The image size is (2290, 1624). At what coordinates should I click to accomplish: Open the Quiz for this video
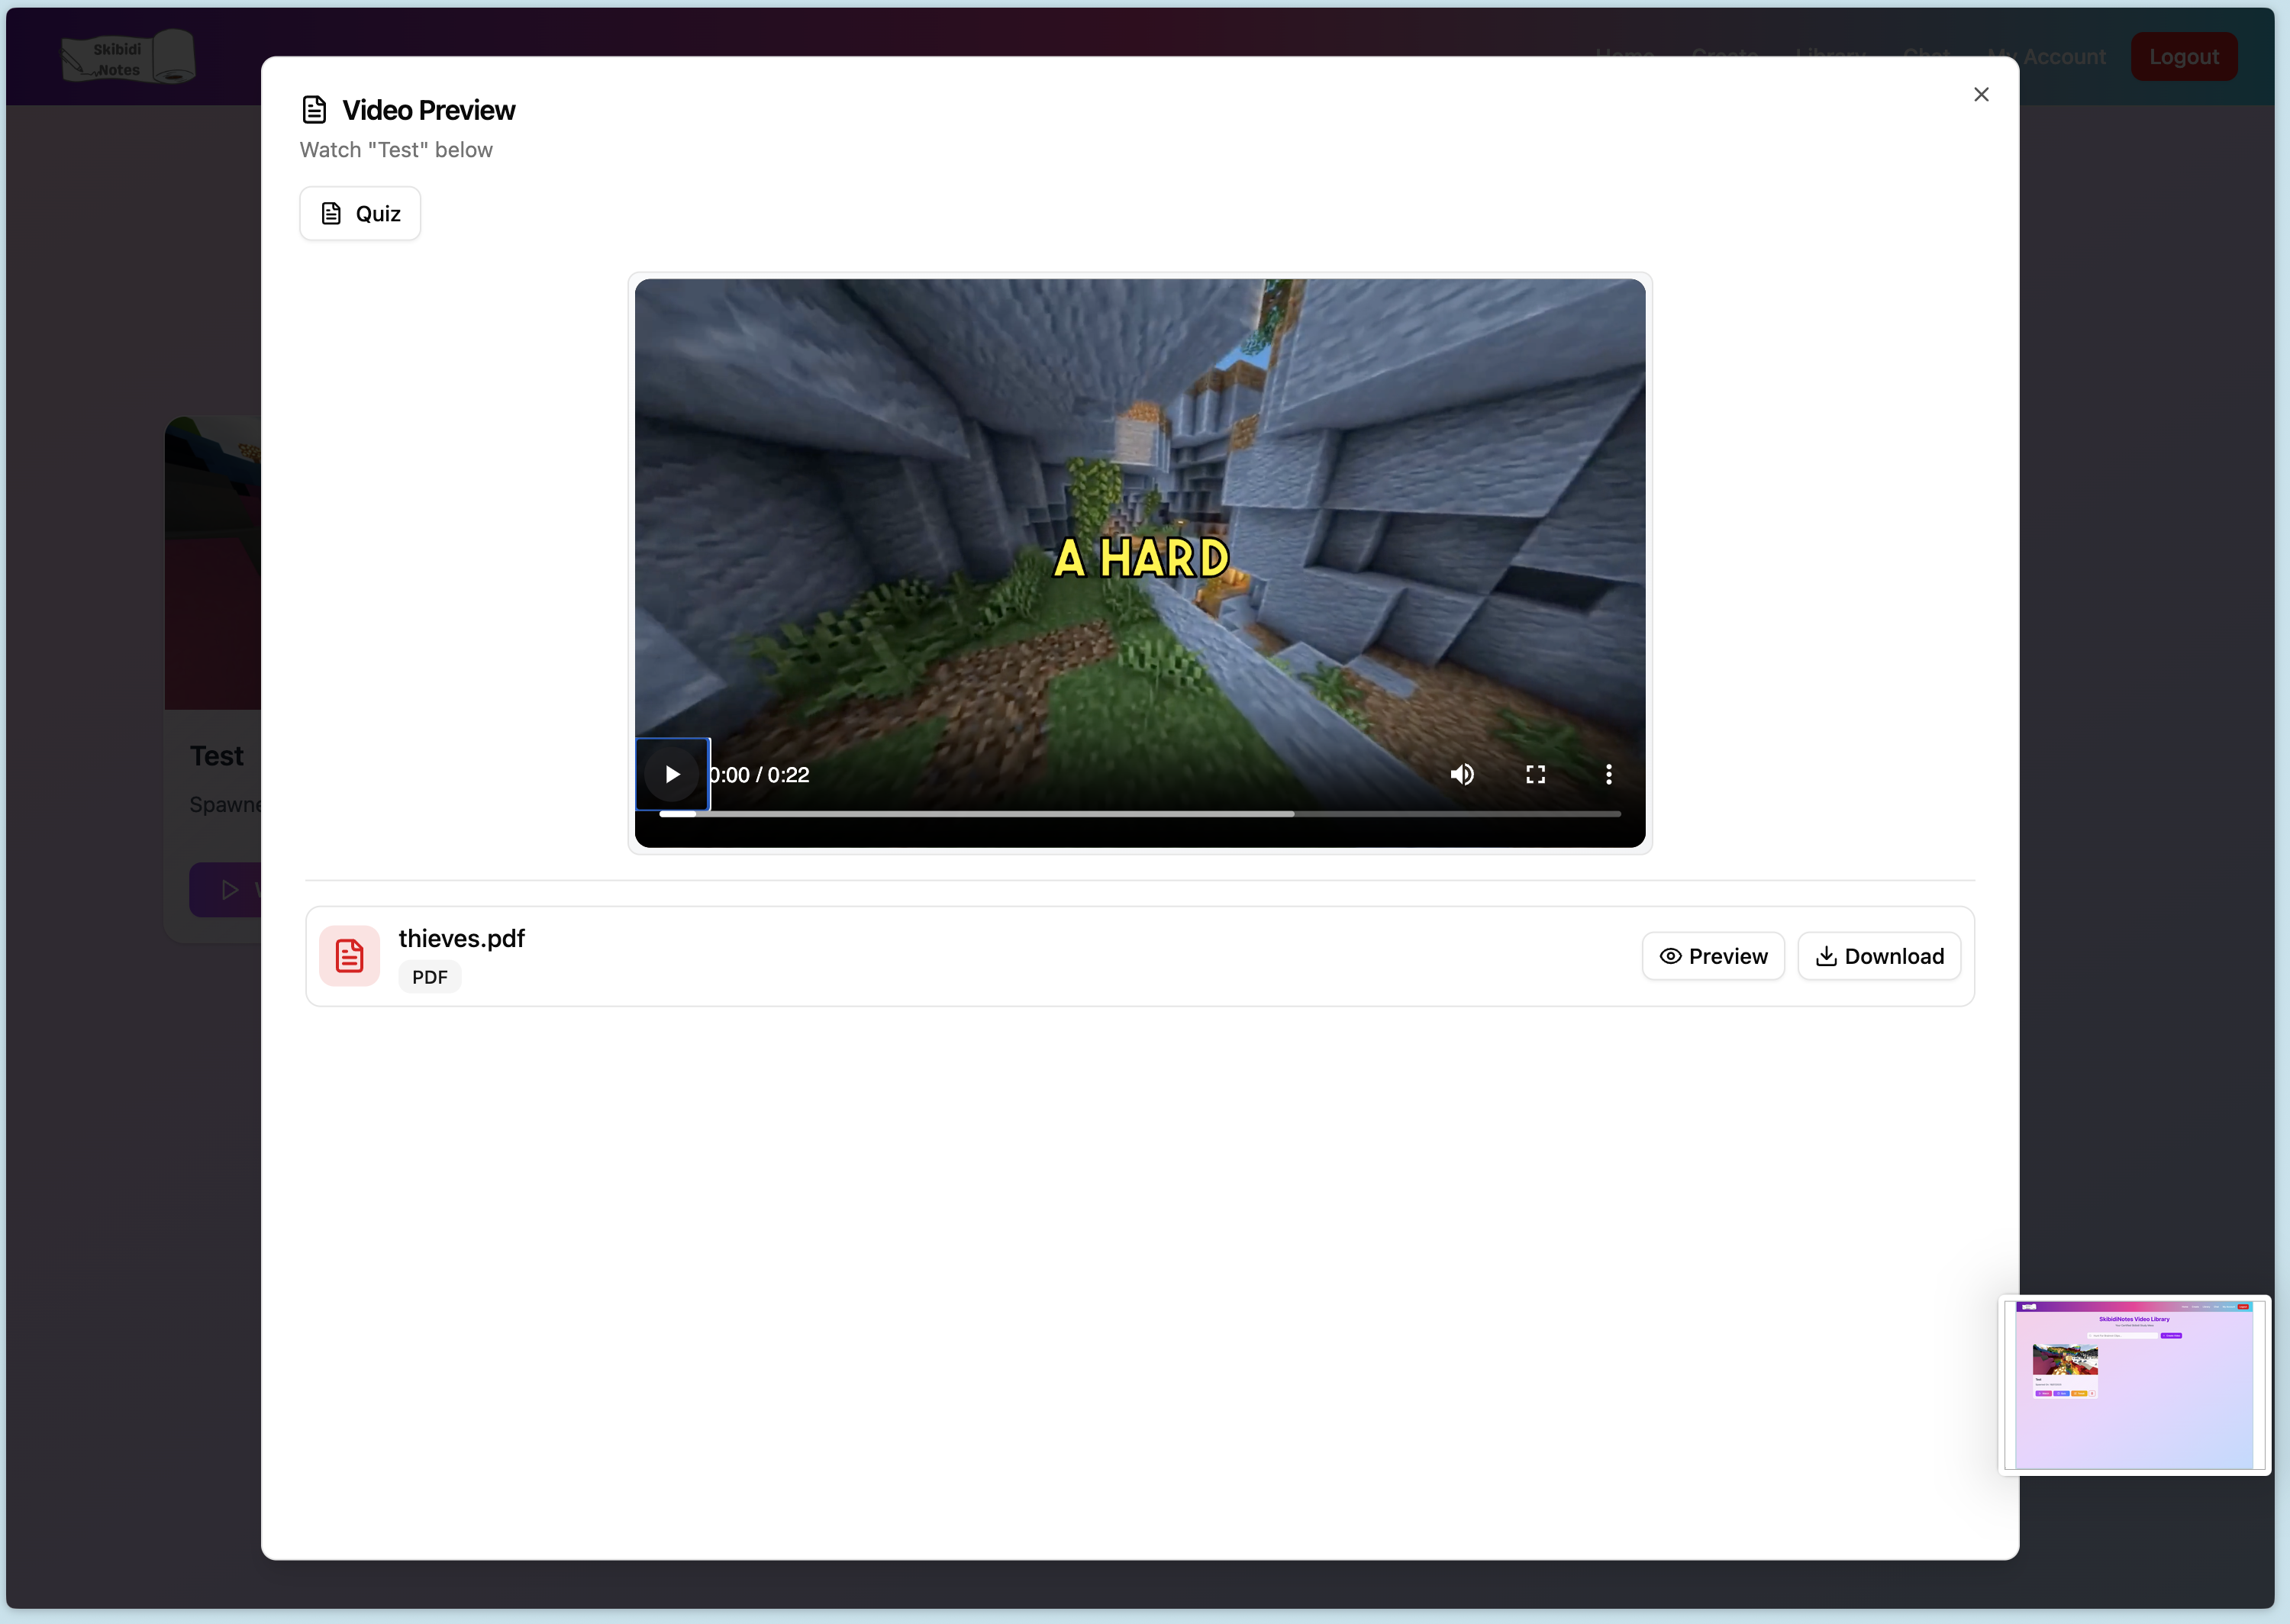point(360,213)
